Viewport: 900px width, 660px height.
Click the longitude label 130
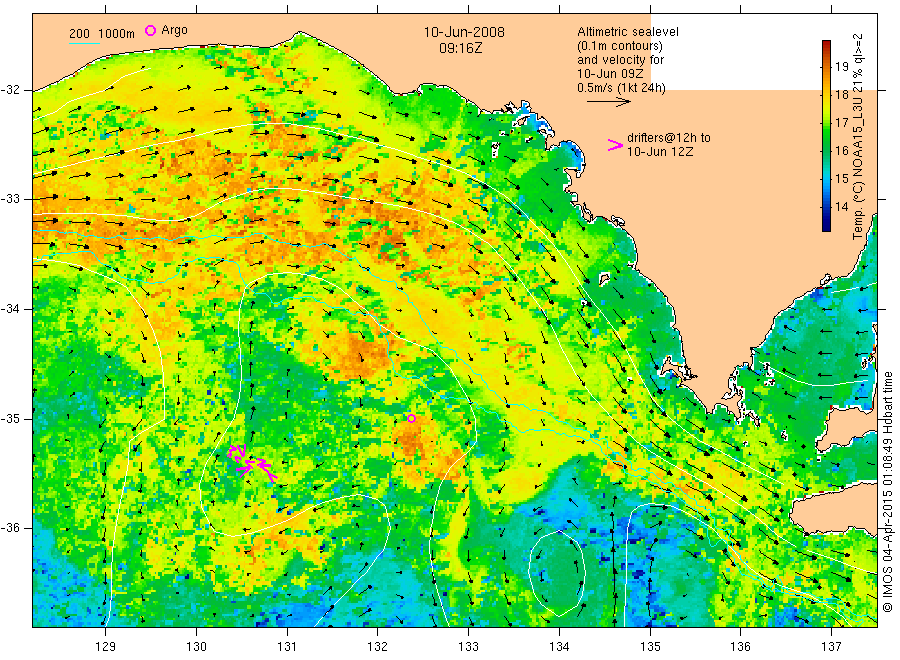click(196, 647)
